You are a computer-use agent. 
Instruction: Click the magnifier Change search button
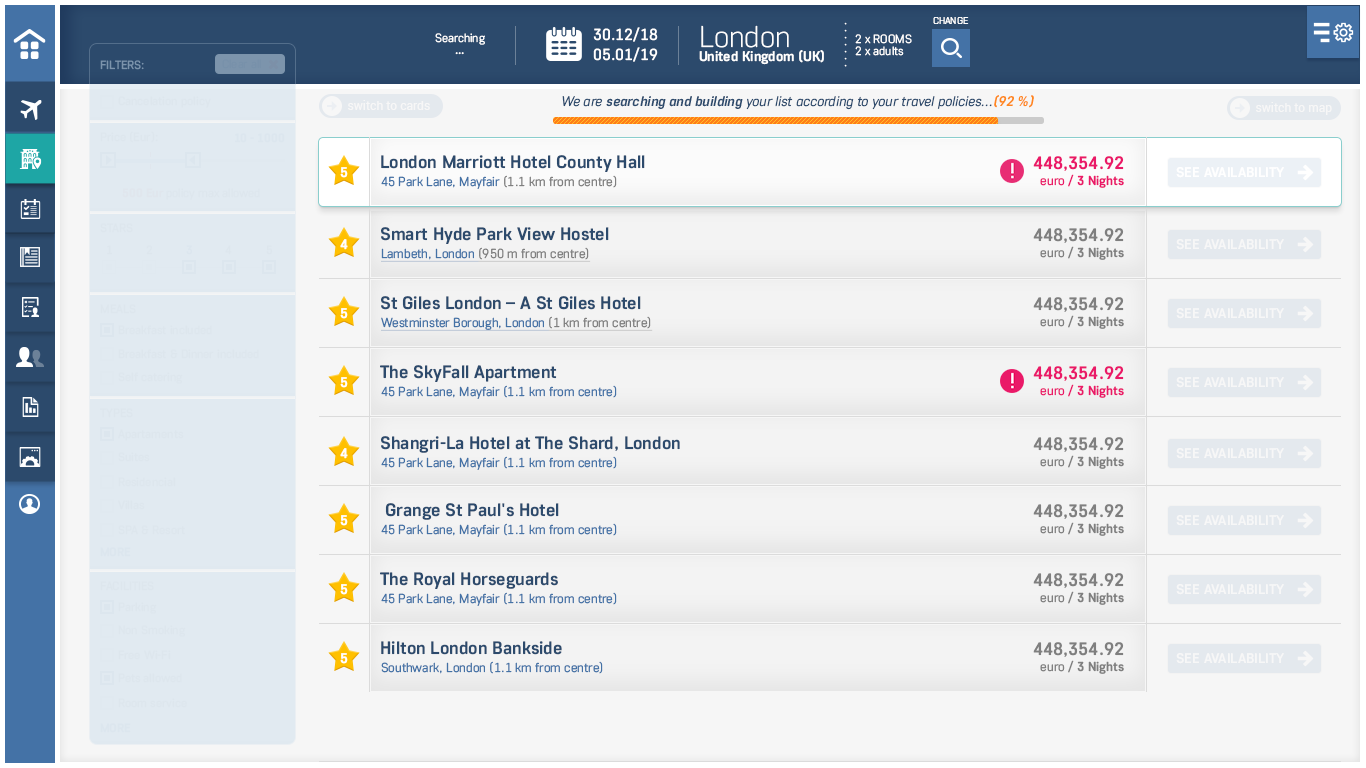pyautogui.click(x=951, y=48)
